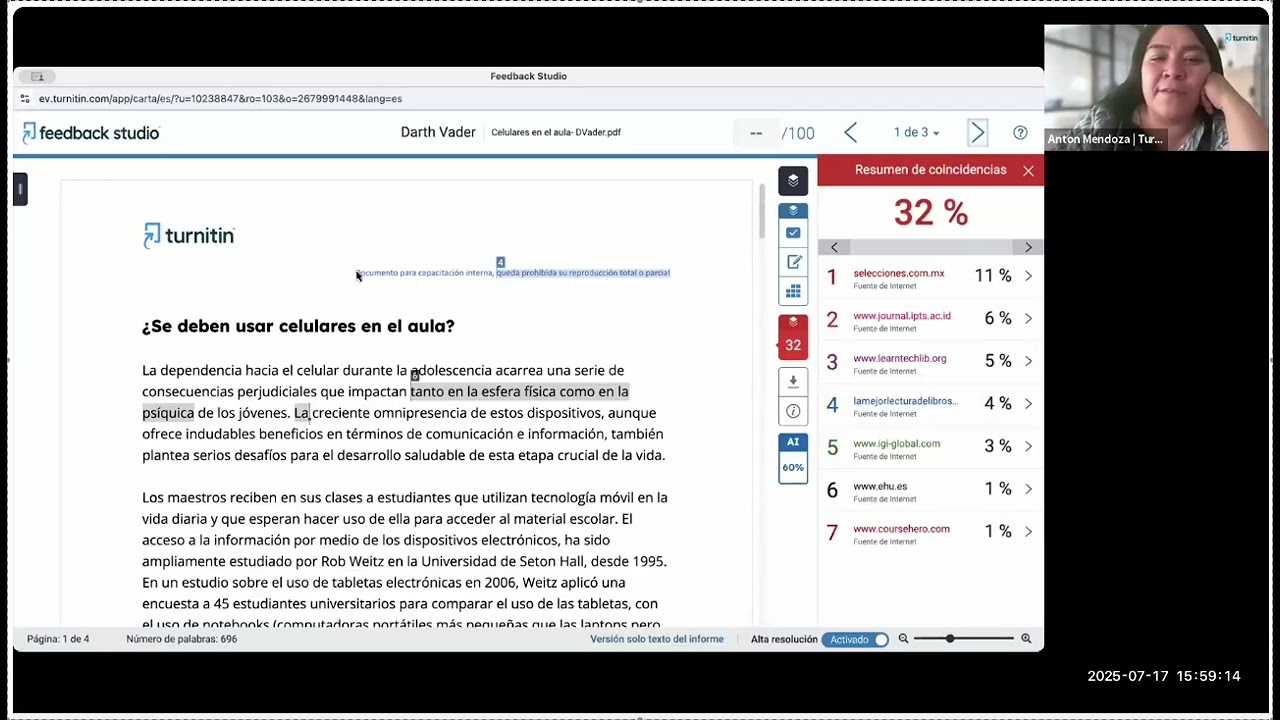1280x720 pixels.
Task: Click the previous match arrow in summary panel
Action: click(x=834, y=247)
